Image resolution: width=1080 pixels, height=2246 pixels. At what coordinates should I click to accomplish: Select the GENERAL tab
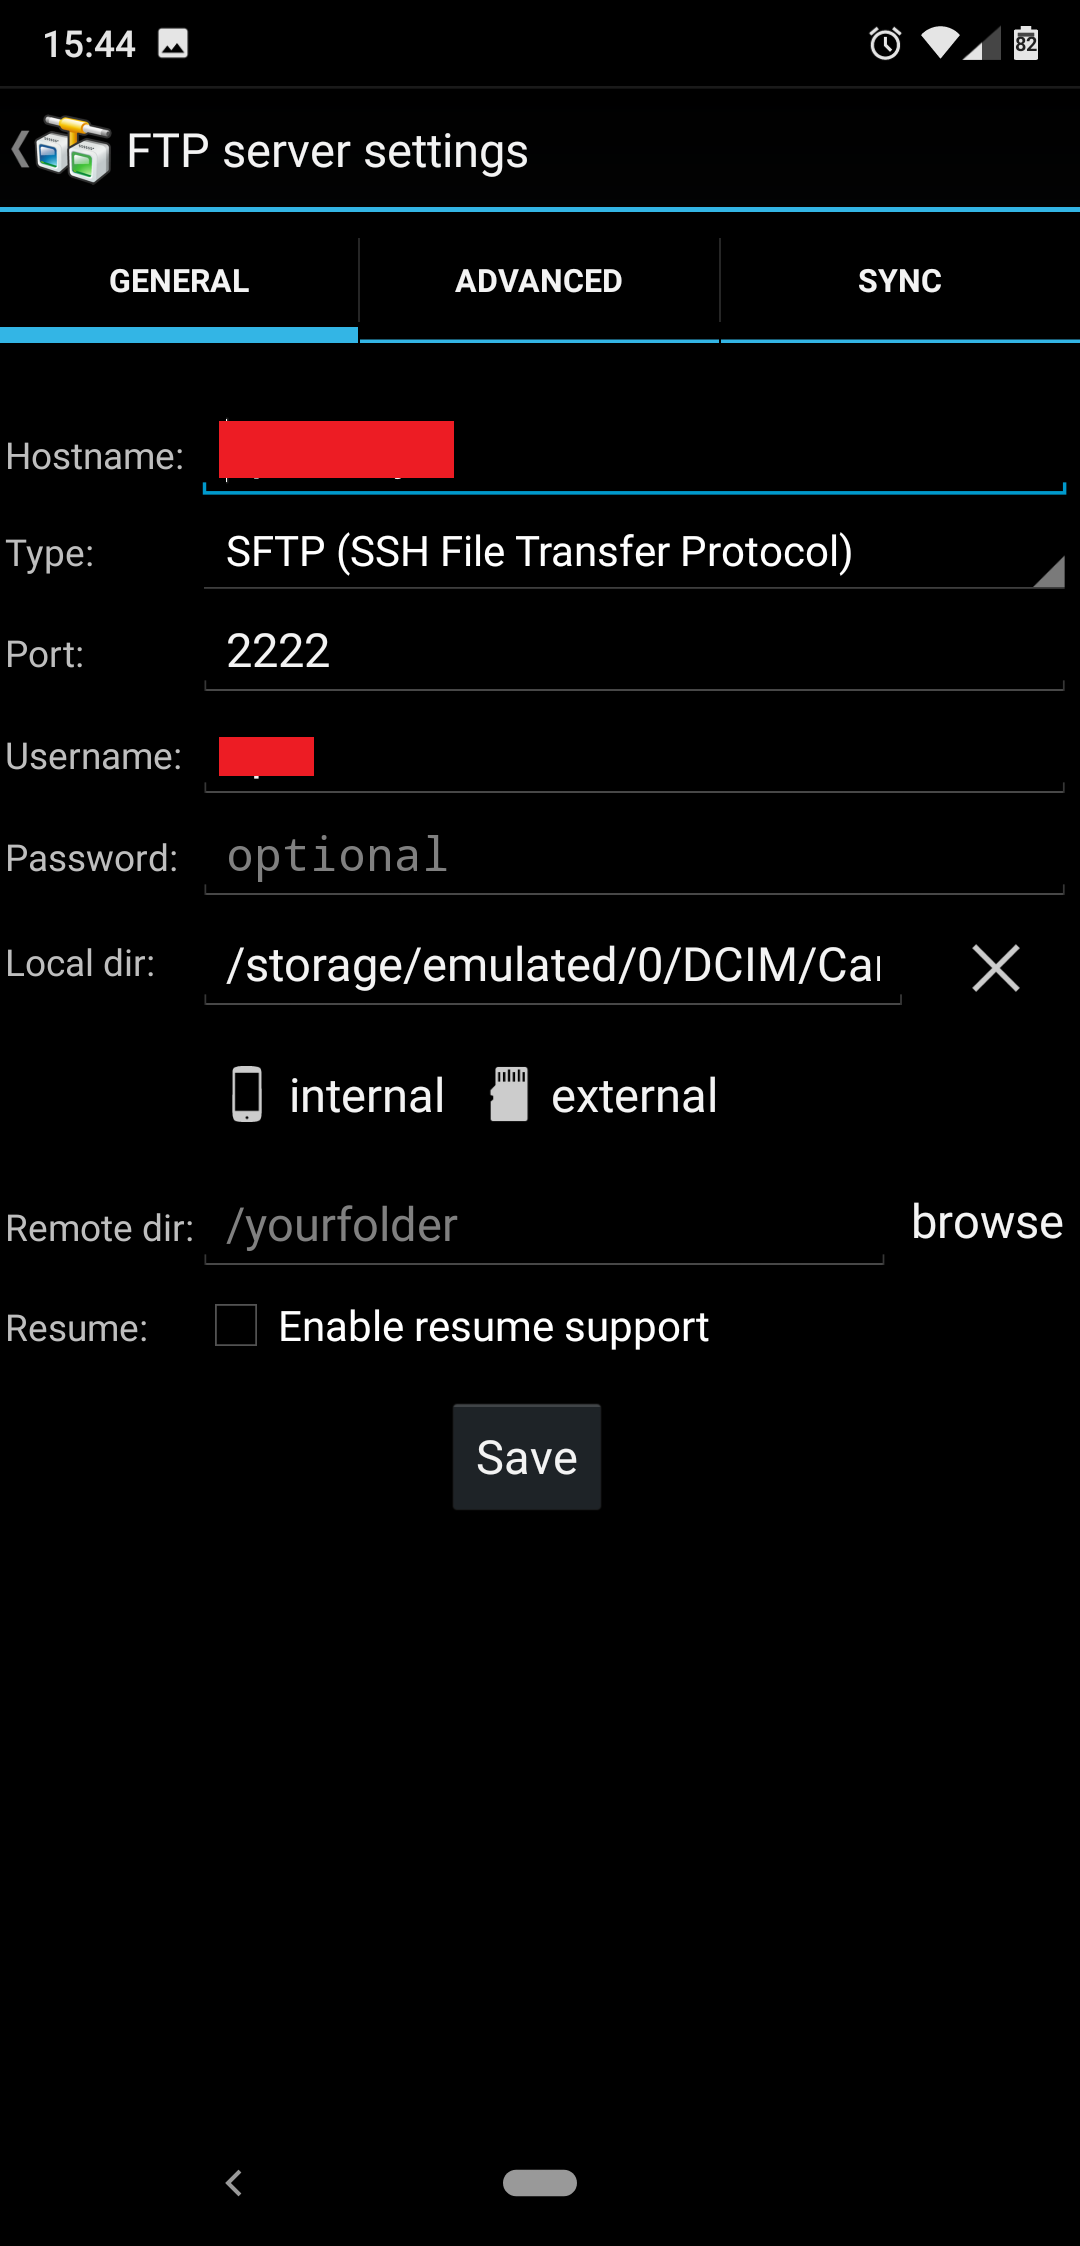click(x=179, y=281)
